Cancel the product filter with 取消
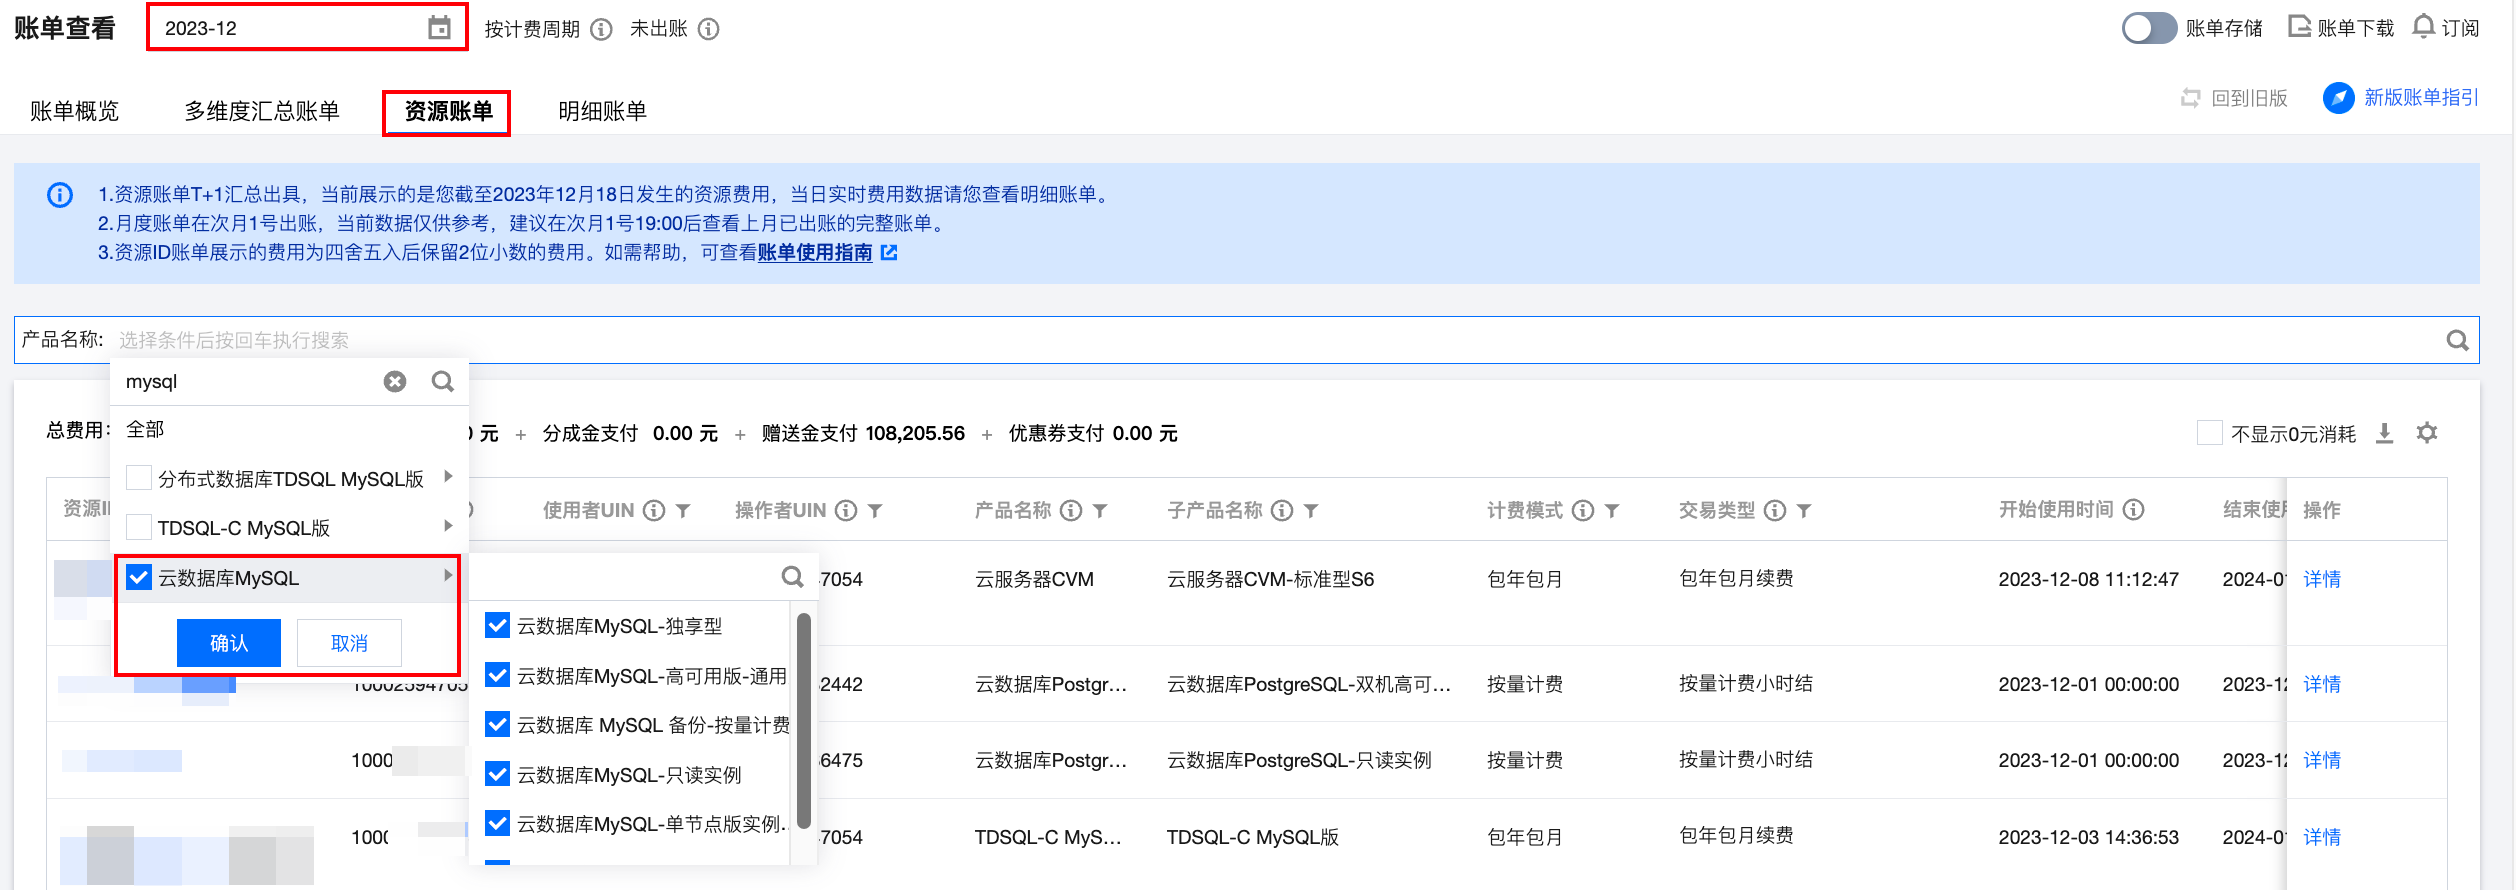 click(350, 643)
